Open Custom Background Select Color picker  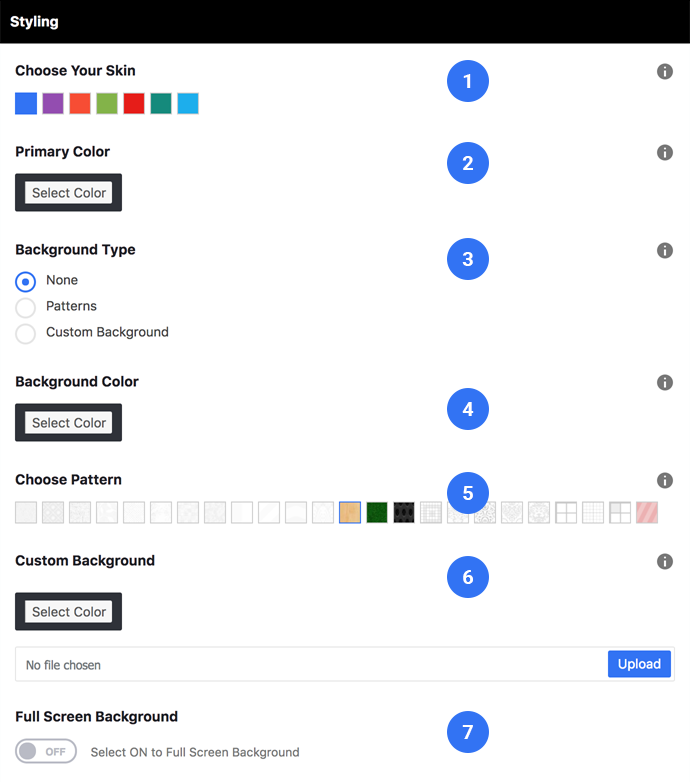[x=68, y=612]
